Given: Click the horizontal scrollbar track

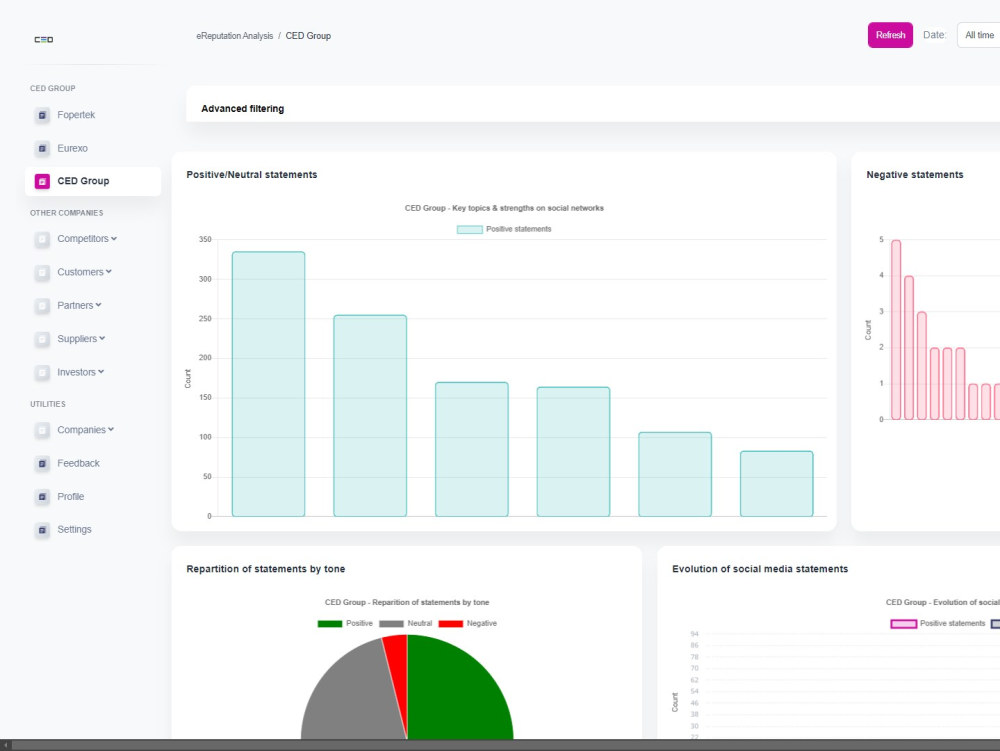Looking at the screenshot, I should click(x=506, y=745).
